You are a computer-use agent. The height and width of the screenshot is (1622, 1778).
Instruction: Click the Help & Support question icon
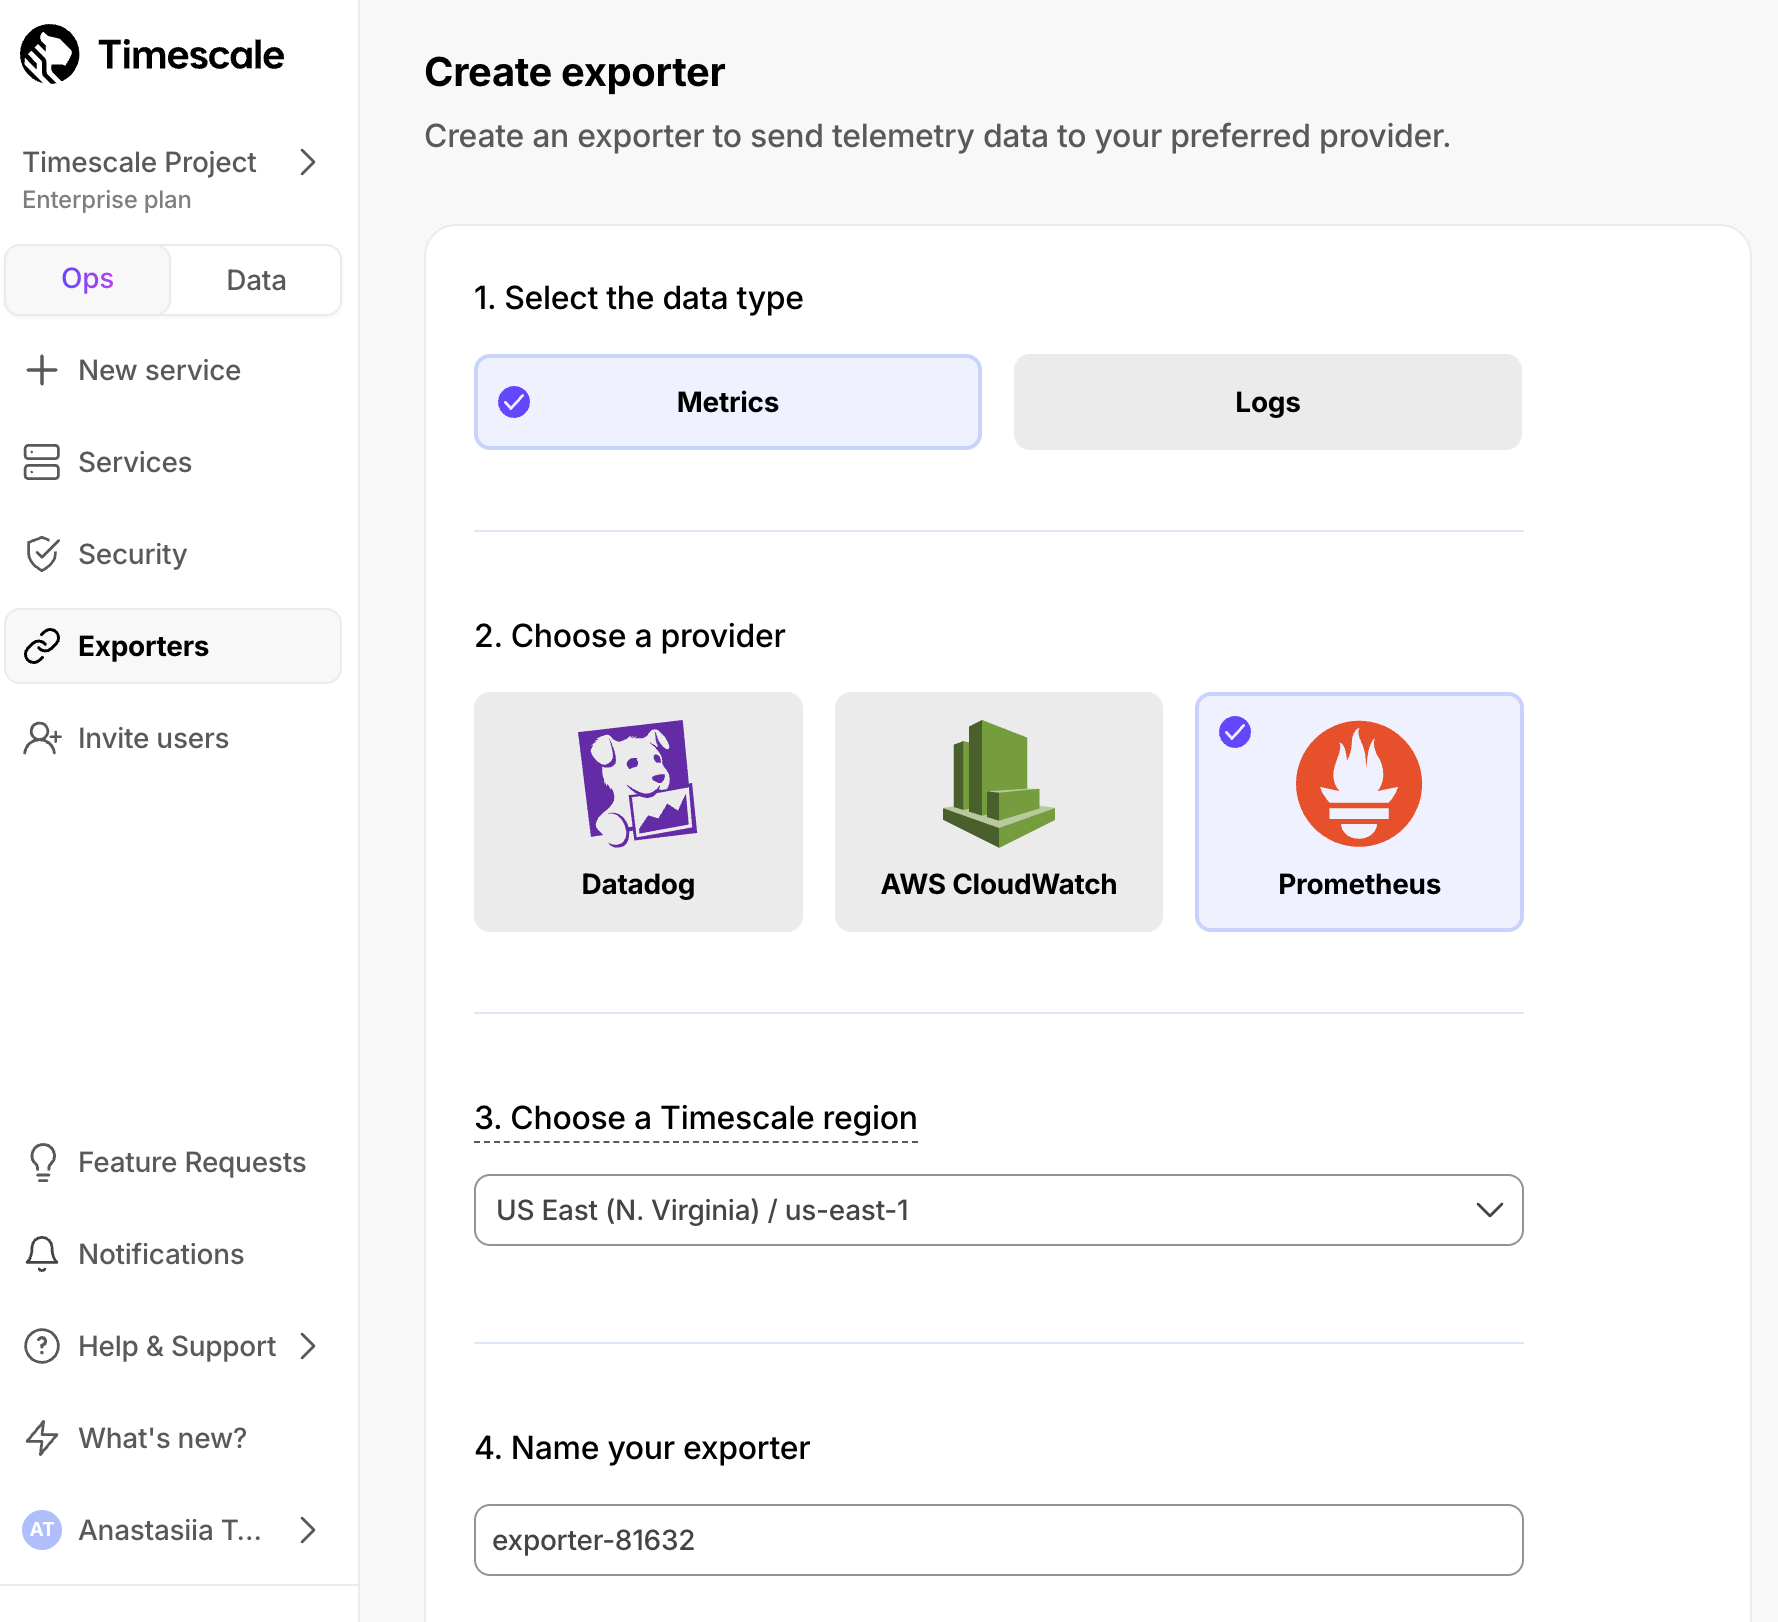click(x=42, y=1346)
